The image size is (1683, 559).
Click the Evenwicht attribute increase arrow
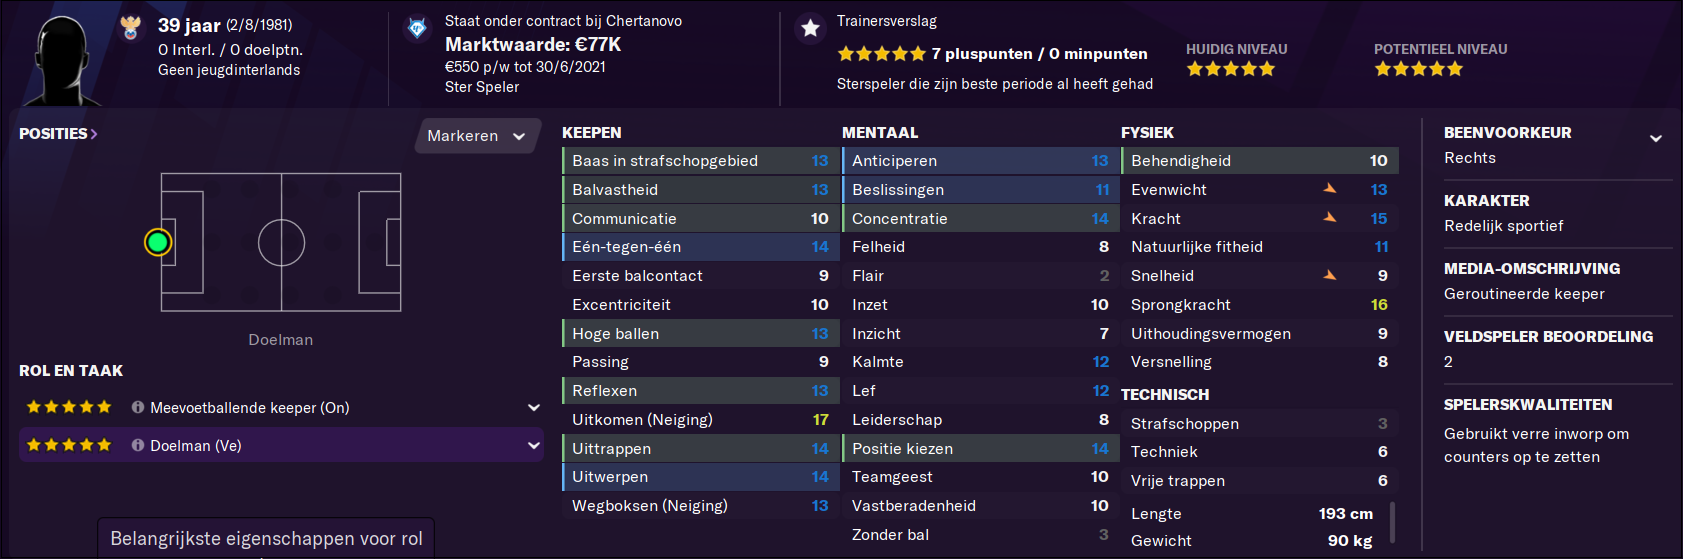[x=1330, y=188]
